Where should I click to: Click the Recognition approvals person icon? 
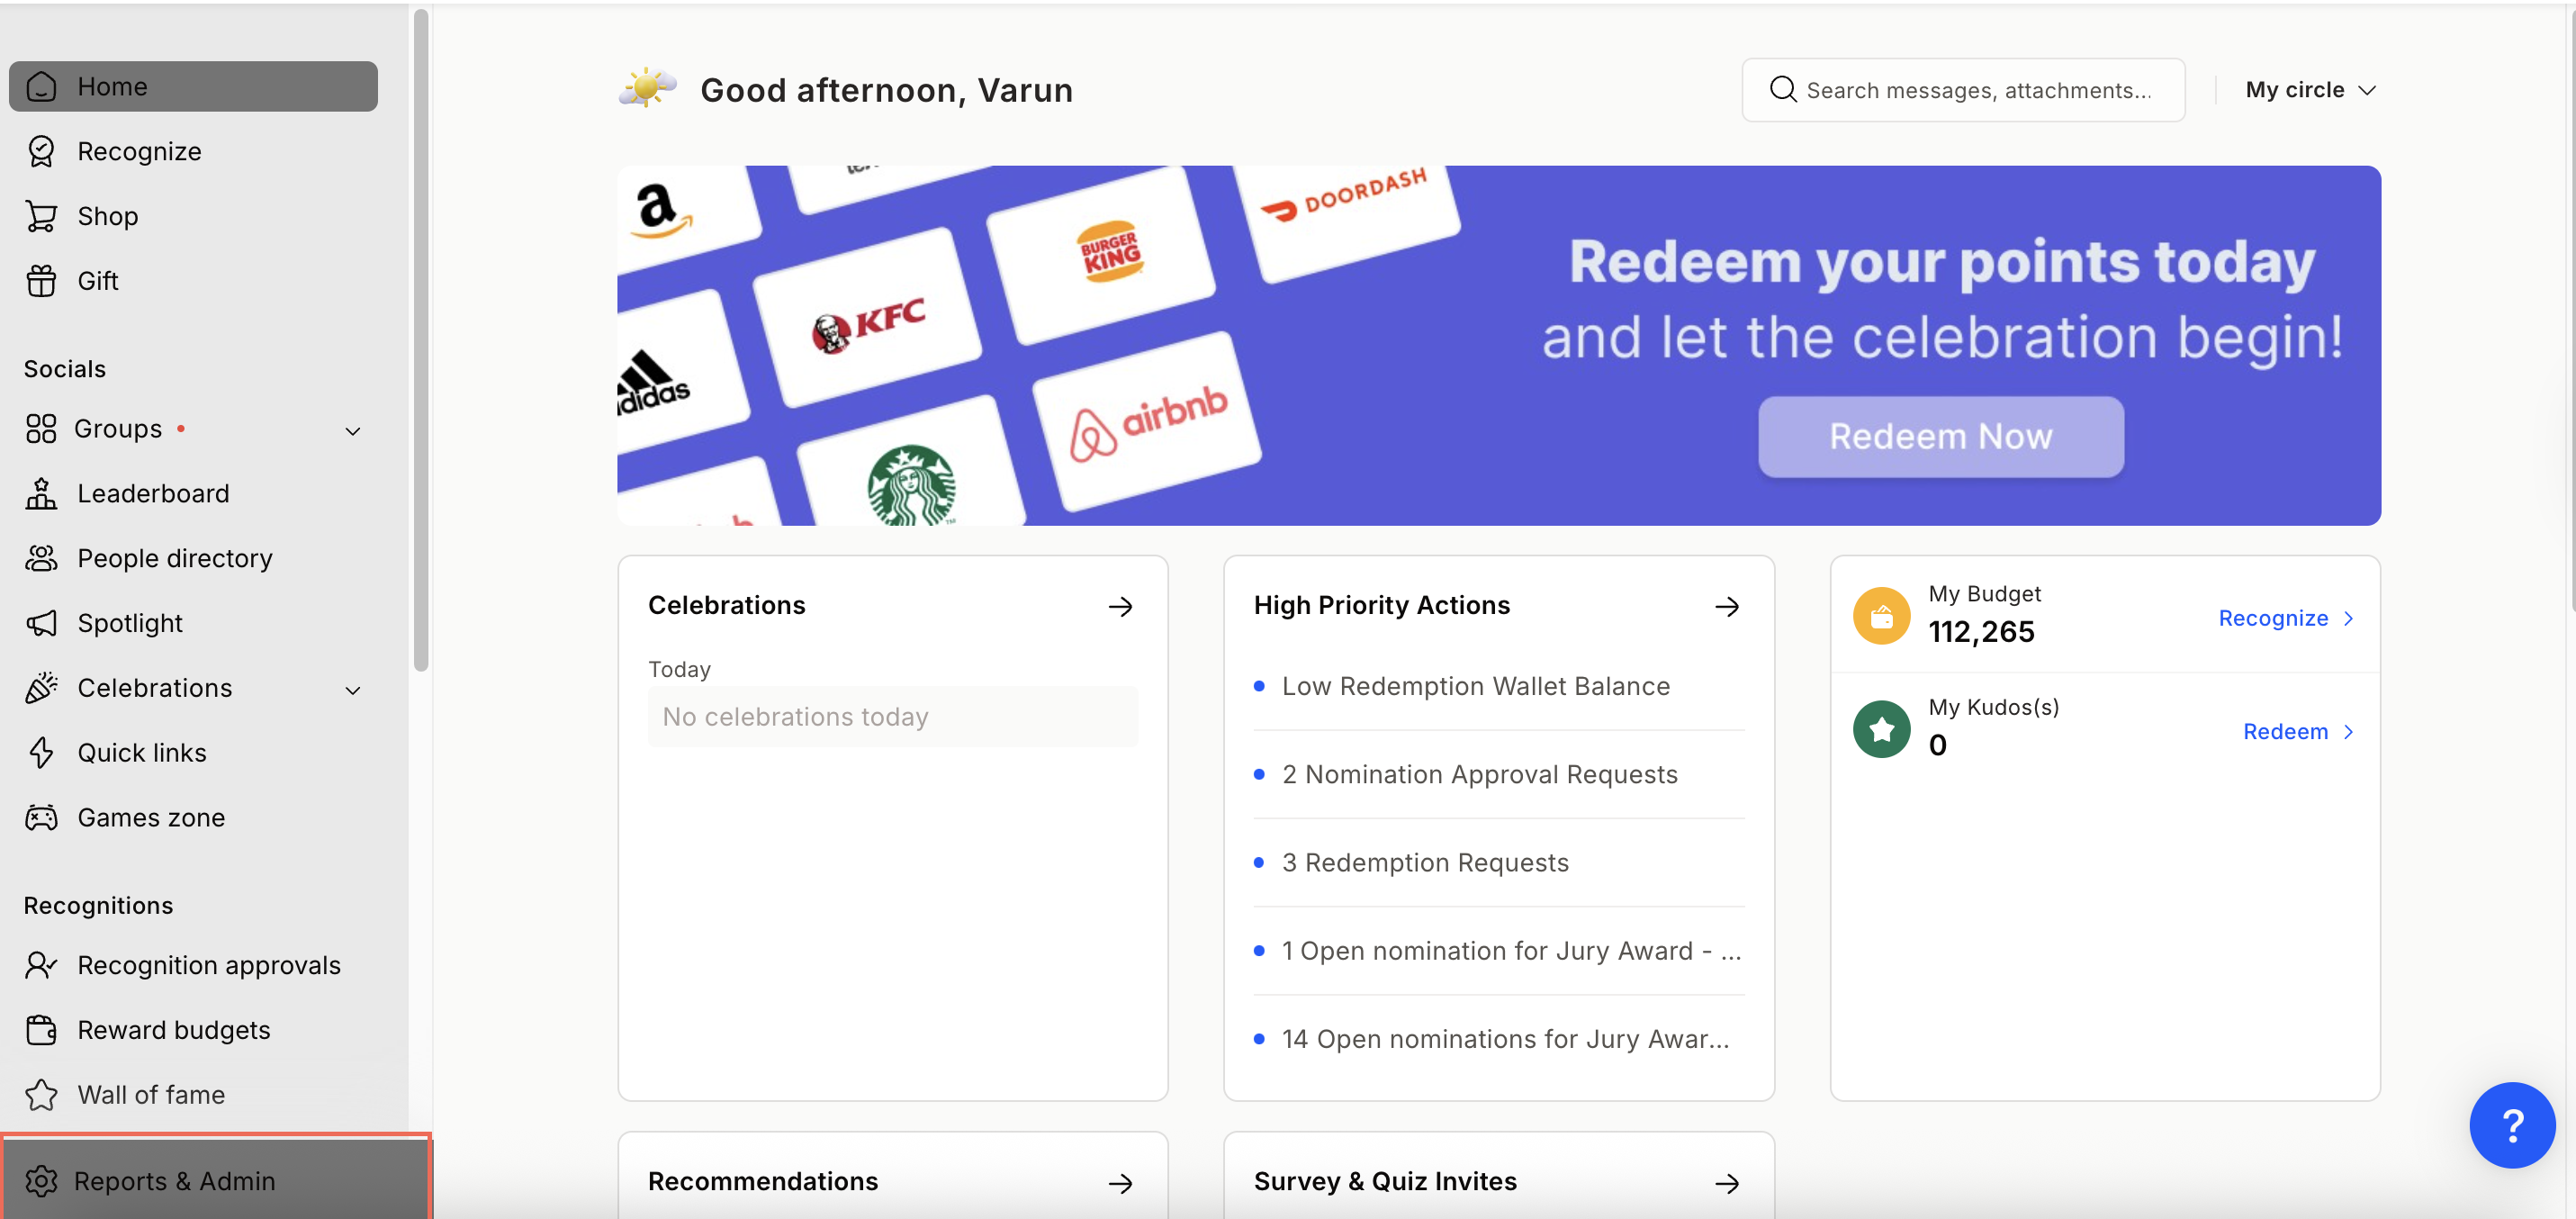(x=41, y=966)
